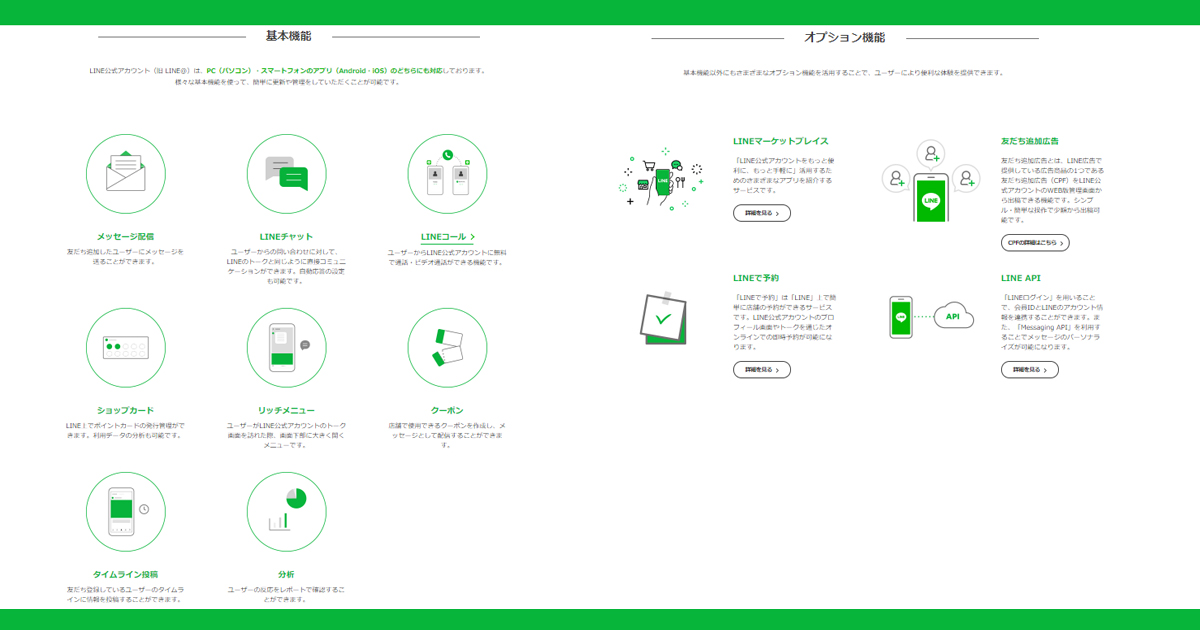Click the クーポン title text
This screenshot has height=630, width=1200.
(x=447, y=411)
